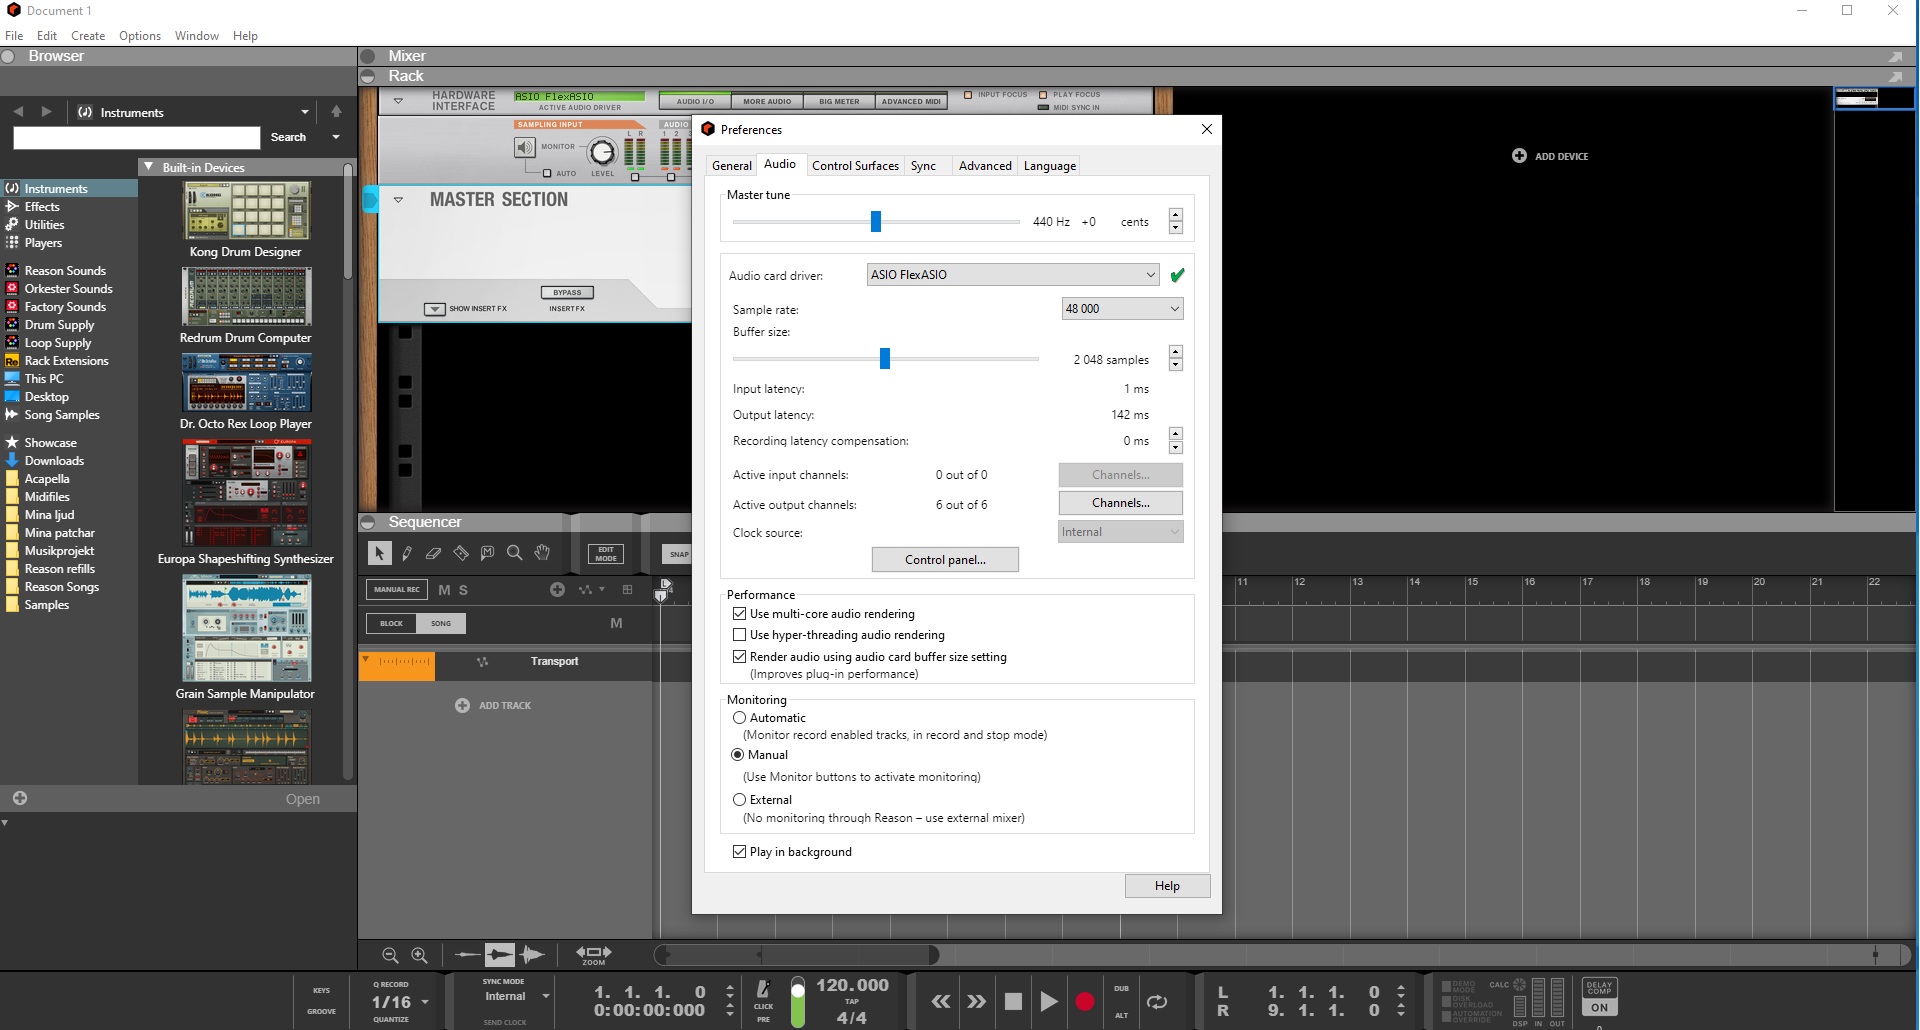Switch to the Advanced preferences tab

tap(984, 165)
